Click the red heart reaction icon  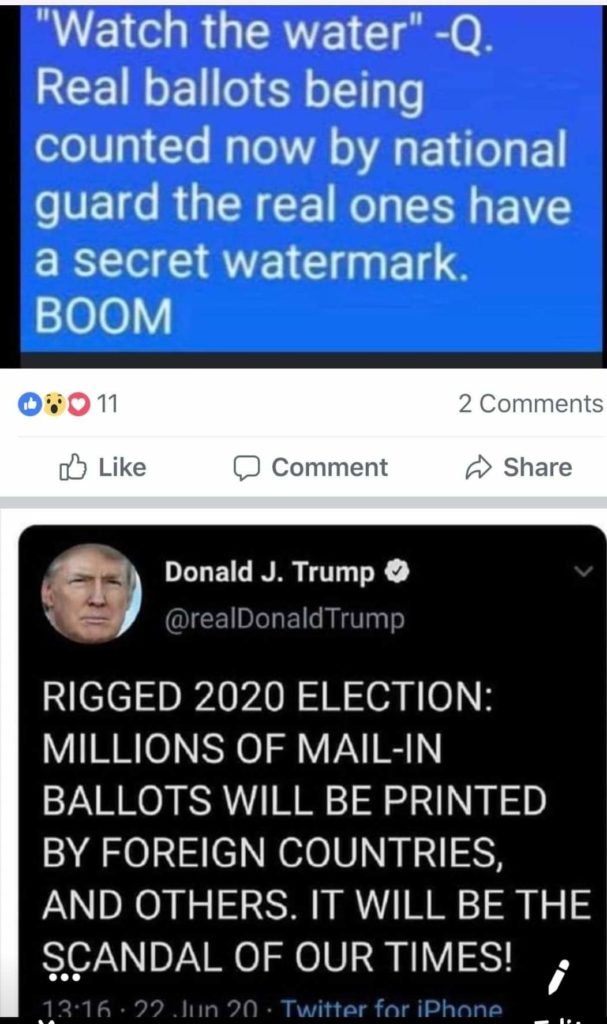click(78, 404)
